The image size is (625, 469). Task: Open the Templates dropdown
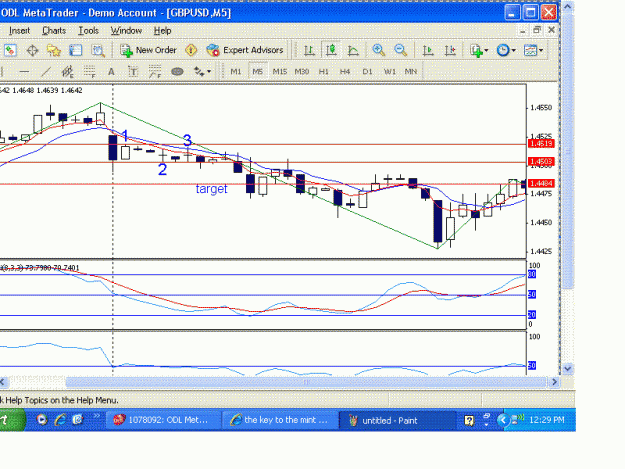[533, 50]
